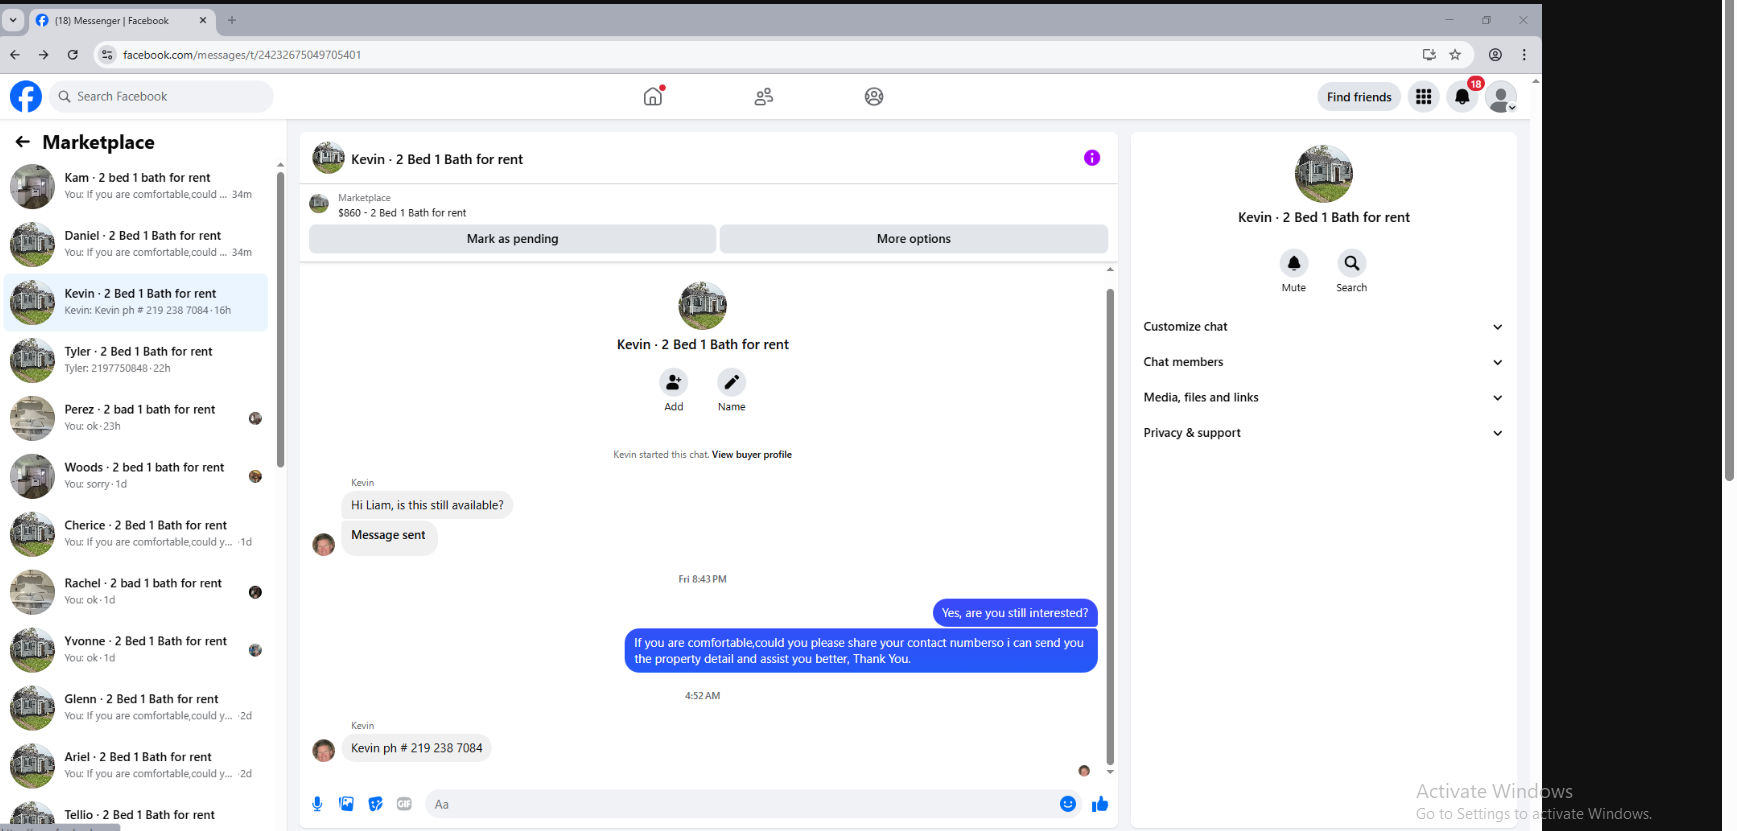This screenshot has width=1737, height=831.
Task: Open Chrome tab search dropdown
Action: pyautogui.click(x=13, y=20)
